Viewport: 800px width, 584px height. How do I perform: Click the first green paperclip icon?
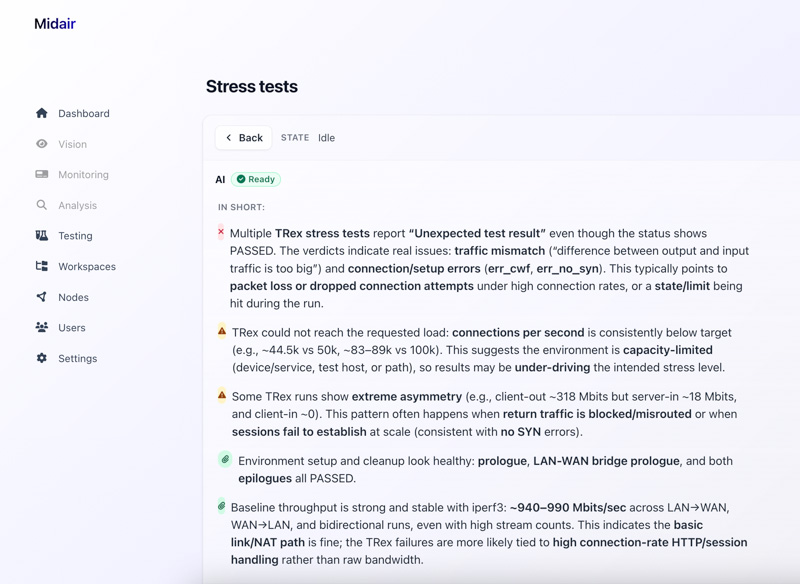pos(225,460)
